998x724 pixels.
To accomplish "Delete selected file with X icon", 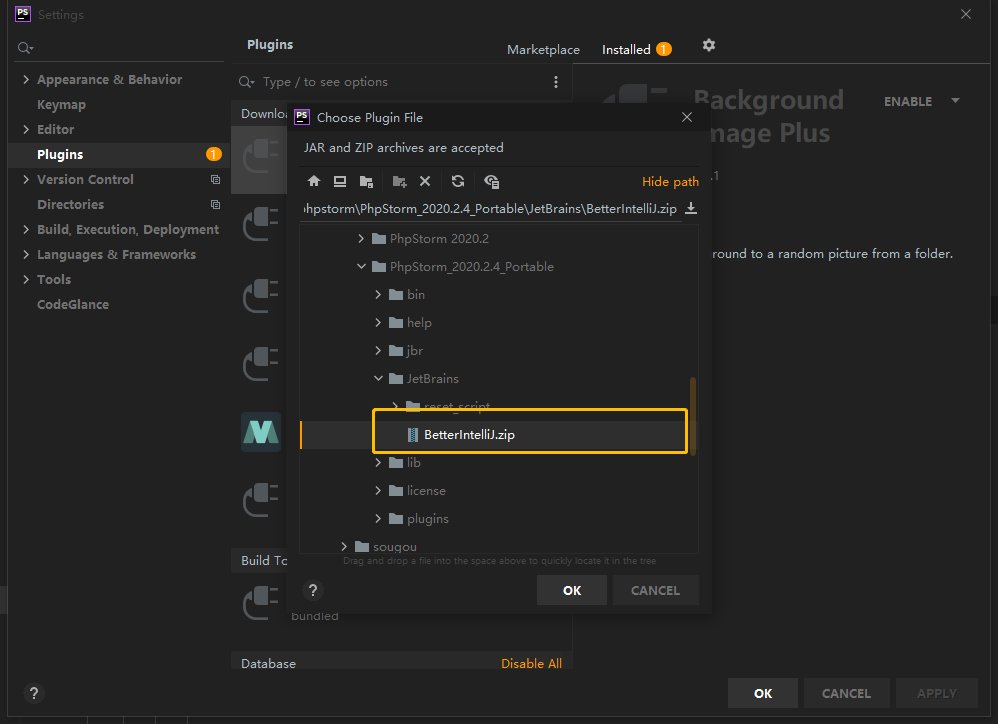I will click(x=425, y=181).
